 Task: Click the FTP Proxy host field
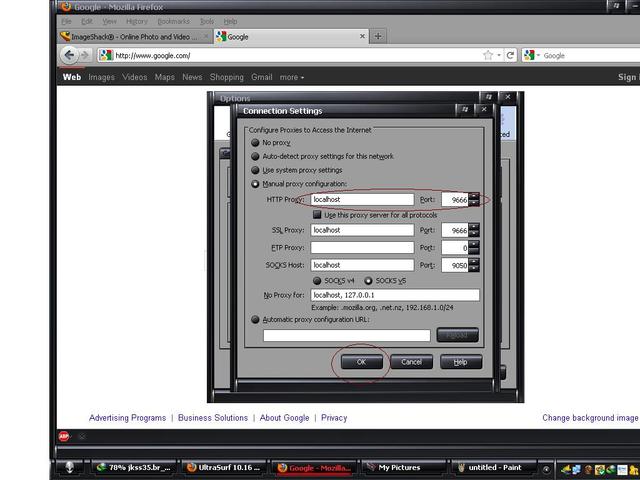pyautogui.click(x=362, y=248)
